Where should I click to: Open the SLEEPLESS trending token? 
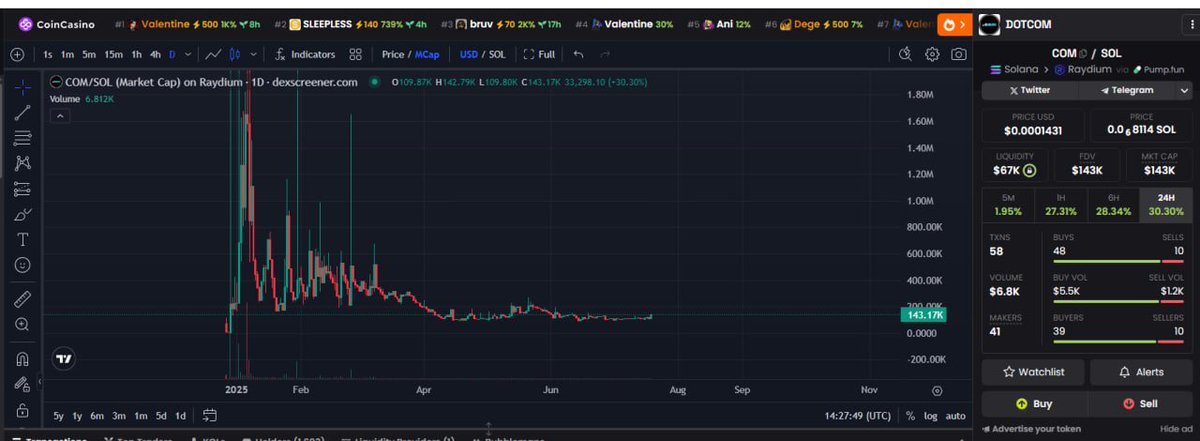click(x=350, y=24)
